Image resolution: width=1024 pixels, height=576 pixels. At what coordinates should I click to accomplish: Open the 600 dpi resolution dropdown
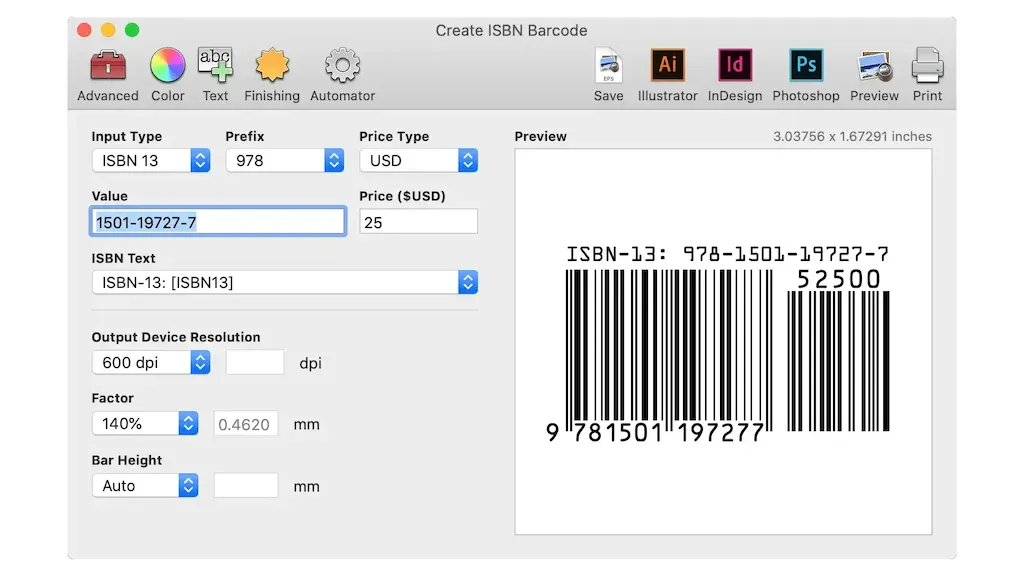coord(151,362)
